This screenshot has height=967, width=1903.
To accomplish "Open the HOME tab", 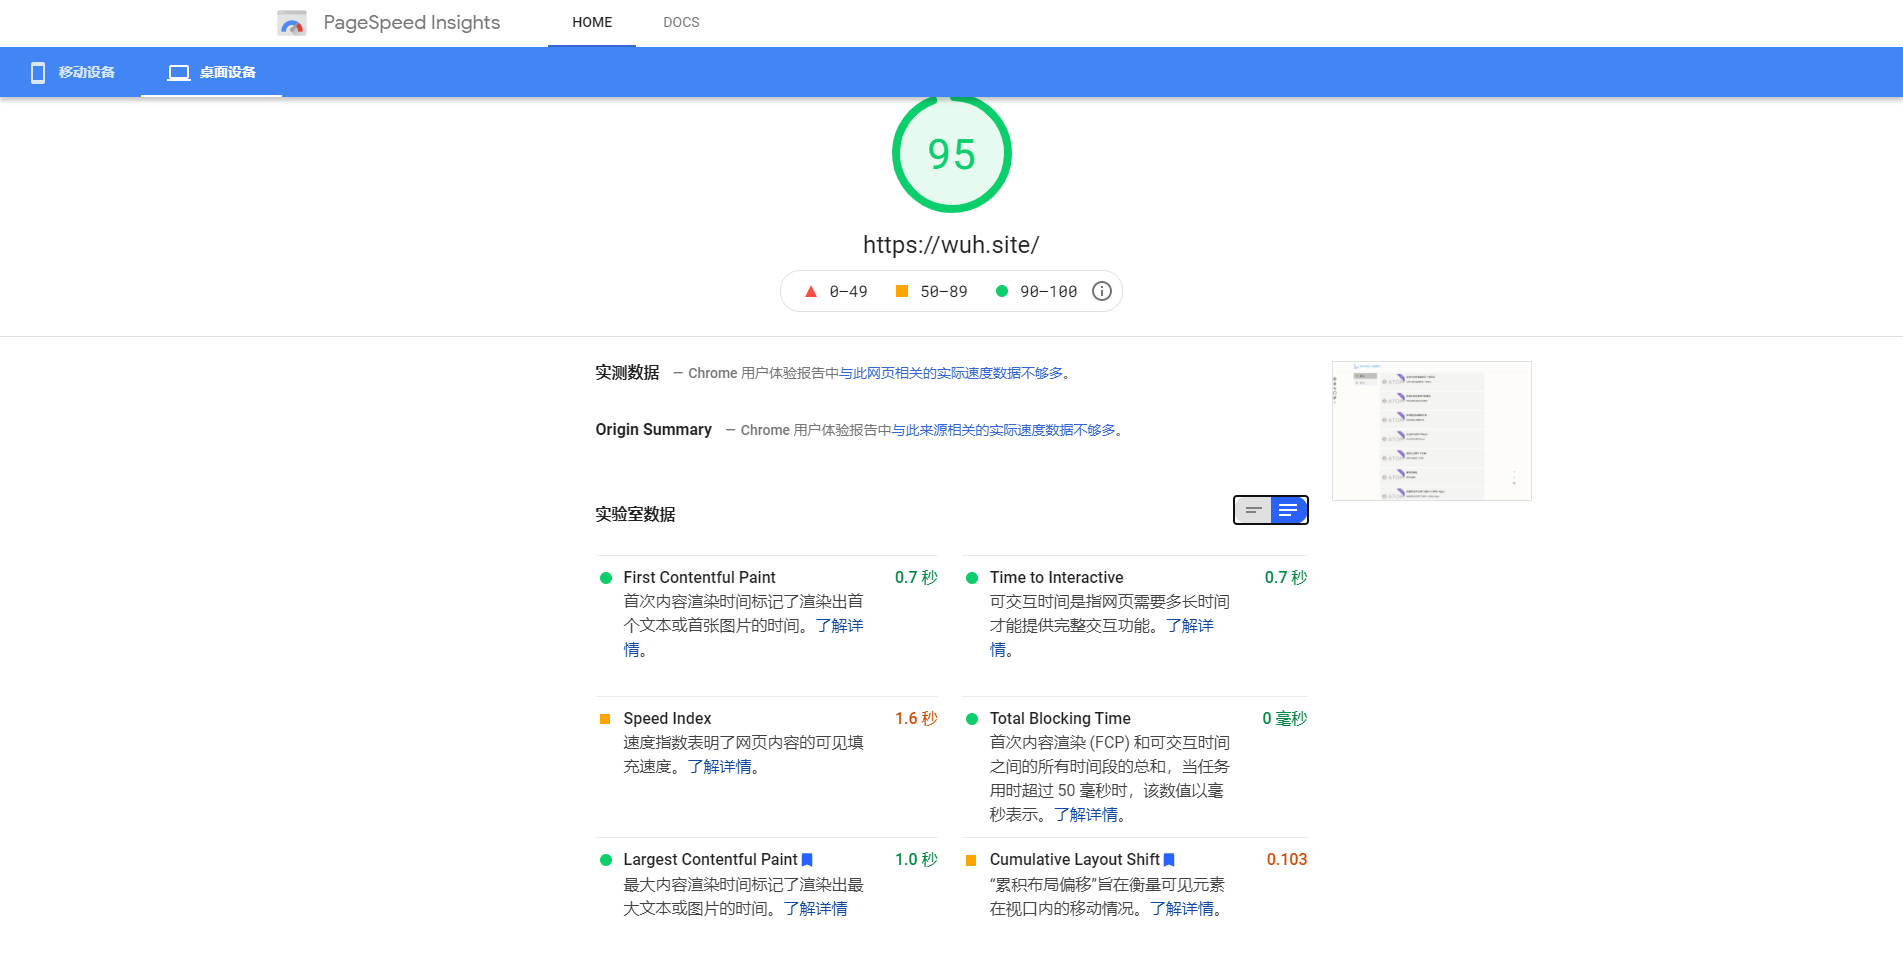I will (592, 22).
